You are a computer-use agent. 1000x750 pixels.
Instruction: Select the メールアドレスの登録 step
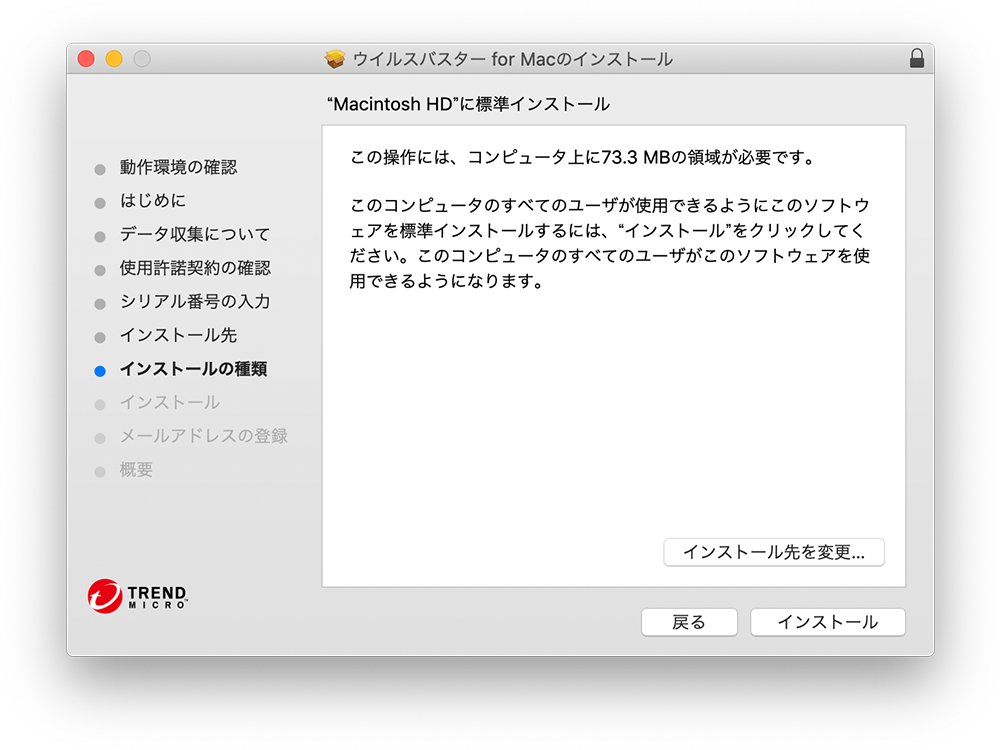click(x=203, y=436)
